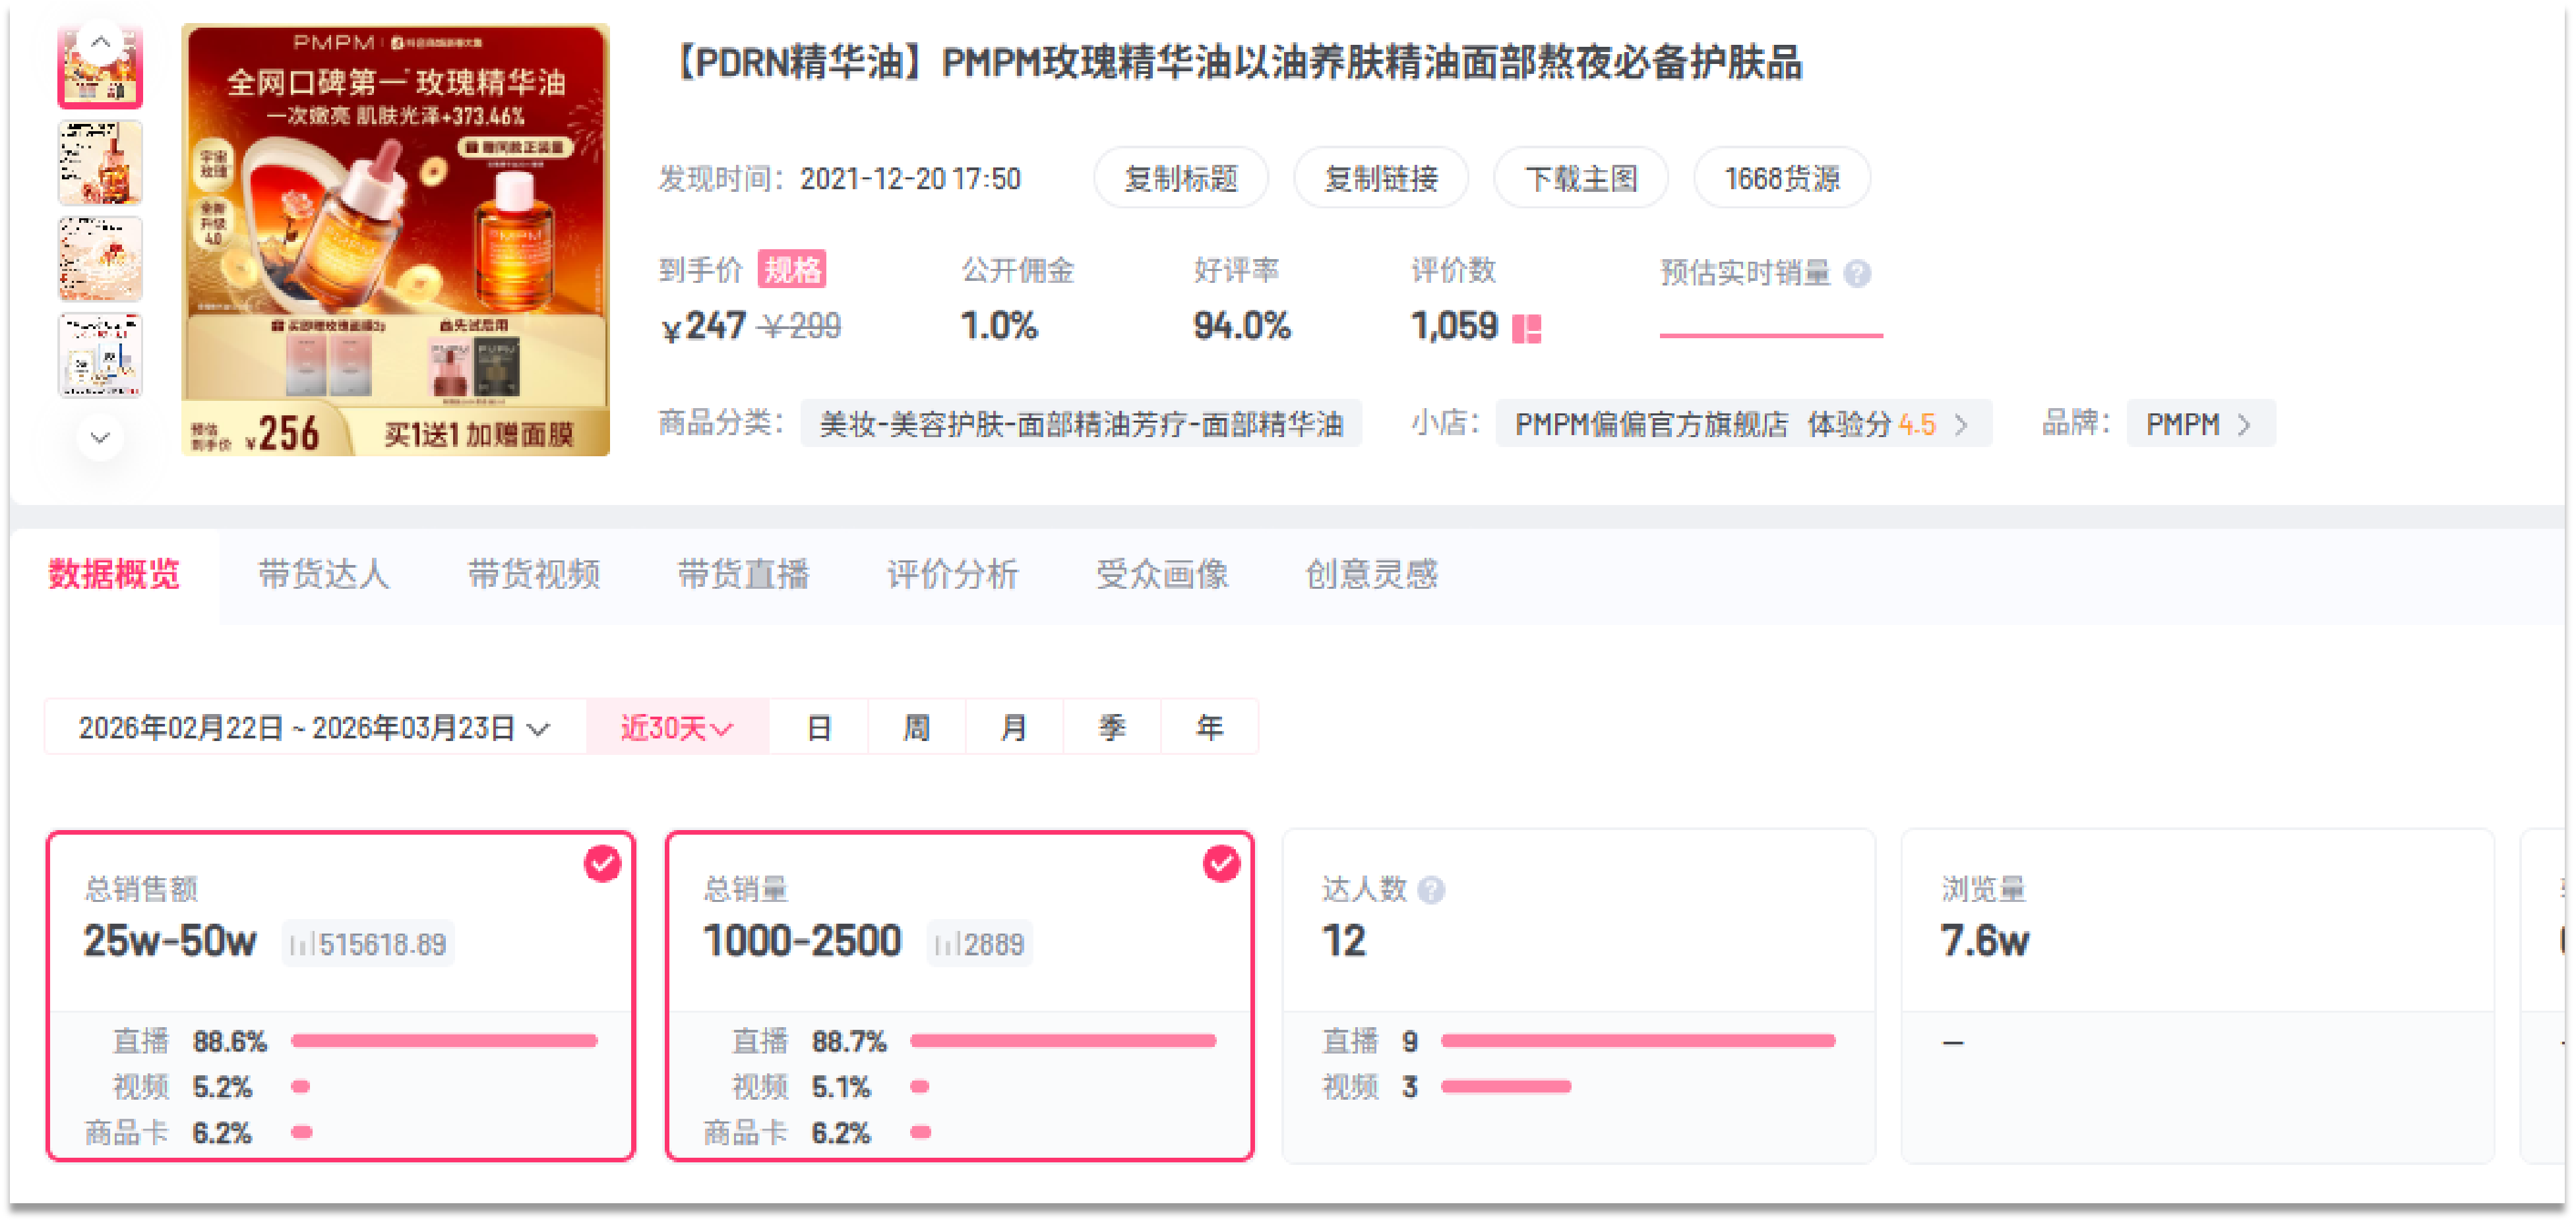Expand the 近30天 period dropdown
Viewport: 2576px width, 1223px height.
(677, 727)
